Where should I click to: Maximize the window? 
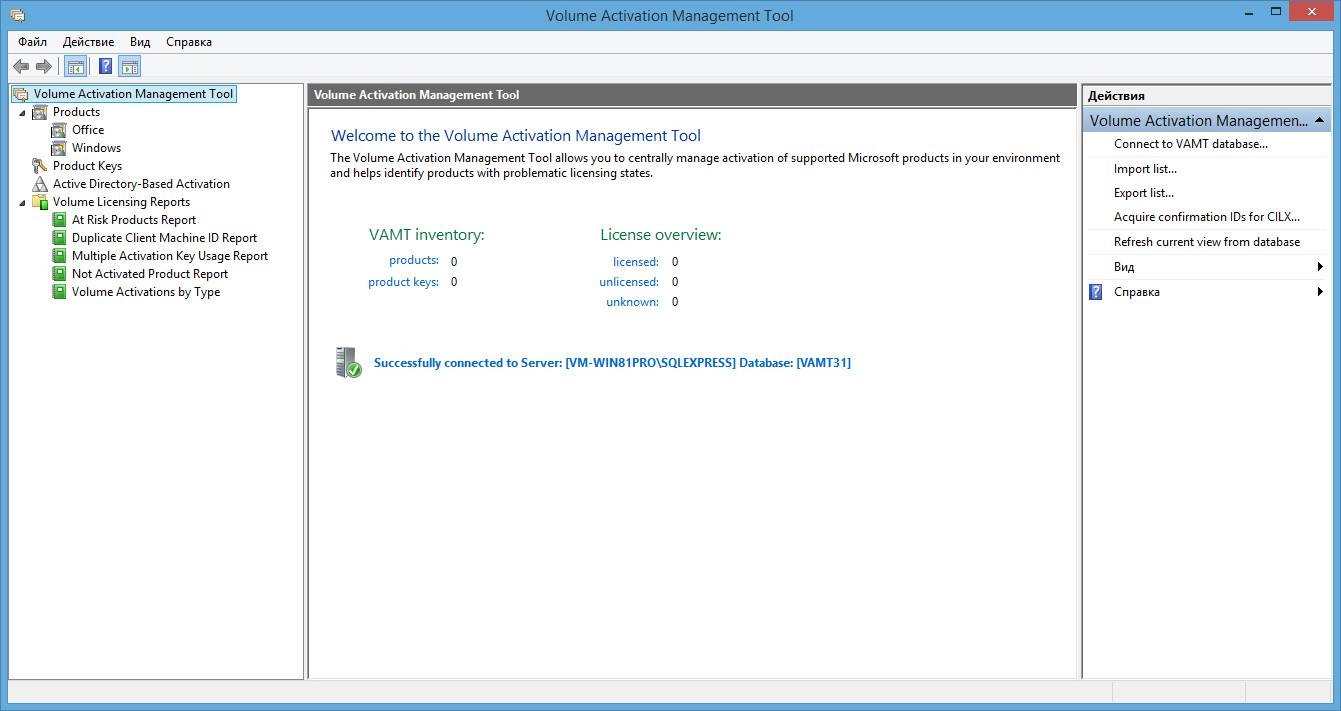[1276, 12]
